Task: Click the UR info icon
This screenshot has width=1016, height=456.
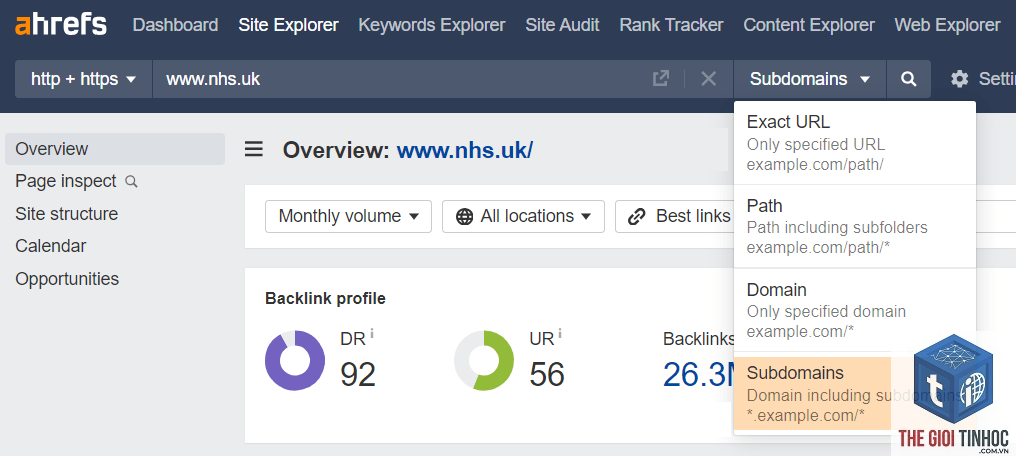Action: click(560, 334)
